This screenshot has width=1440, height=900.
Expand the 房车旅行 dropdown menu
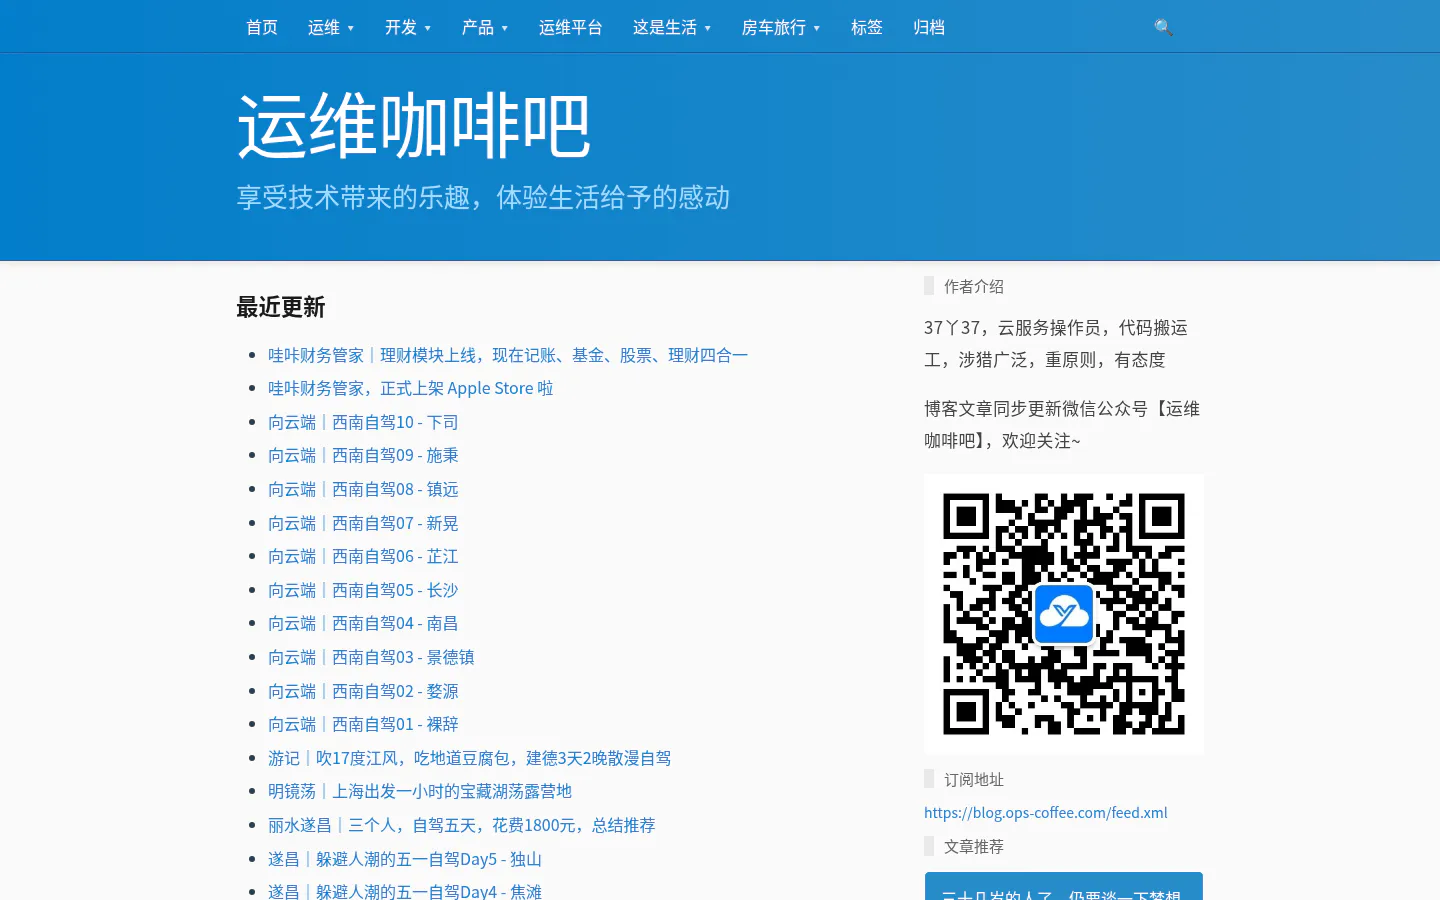tap(781, 27)
